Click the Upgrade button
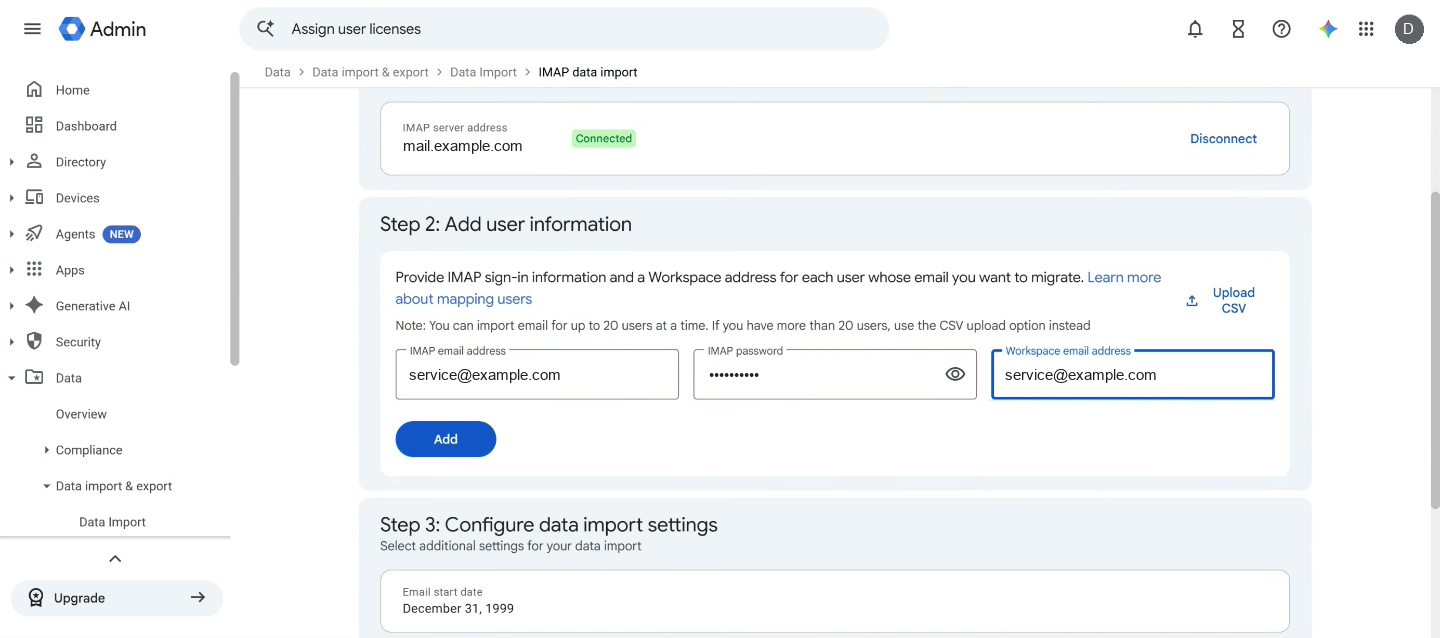The width and height of the screenshot is (1440, 638). tap(117, 598)
